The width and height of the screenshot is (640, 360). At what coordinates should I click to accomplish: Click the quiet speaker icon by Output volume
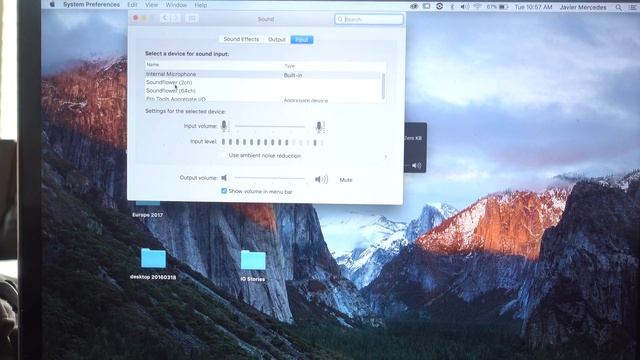click(x=224, y=178)
